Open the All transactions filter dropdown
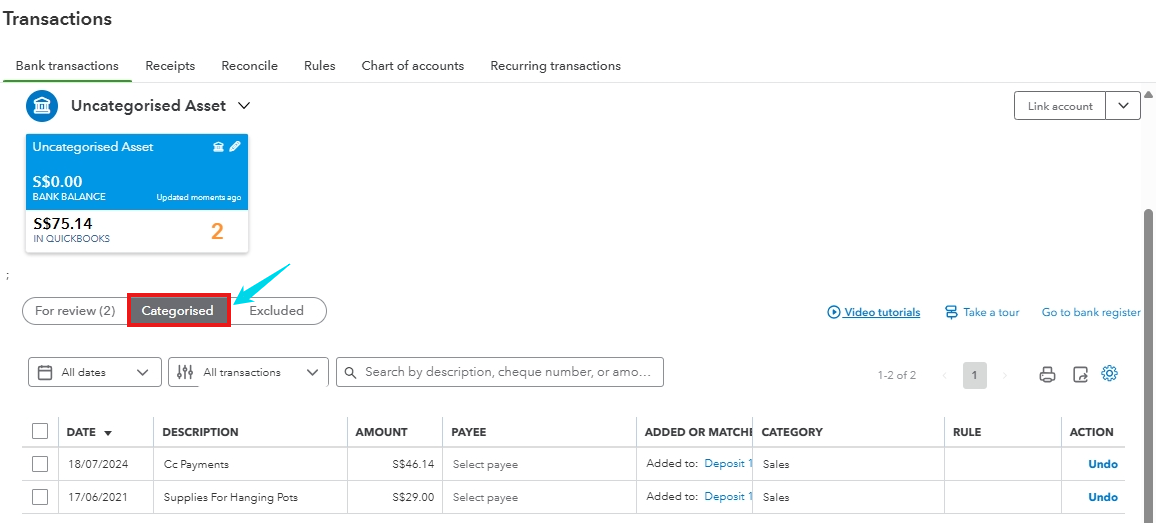 248,373
